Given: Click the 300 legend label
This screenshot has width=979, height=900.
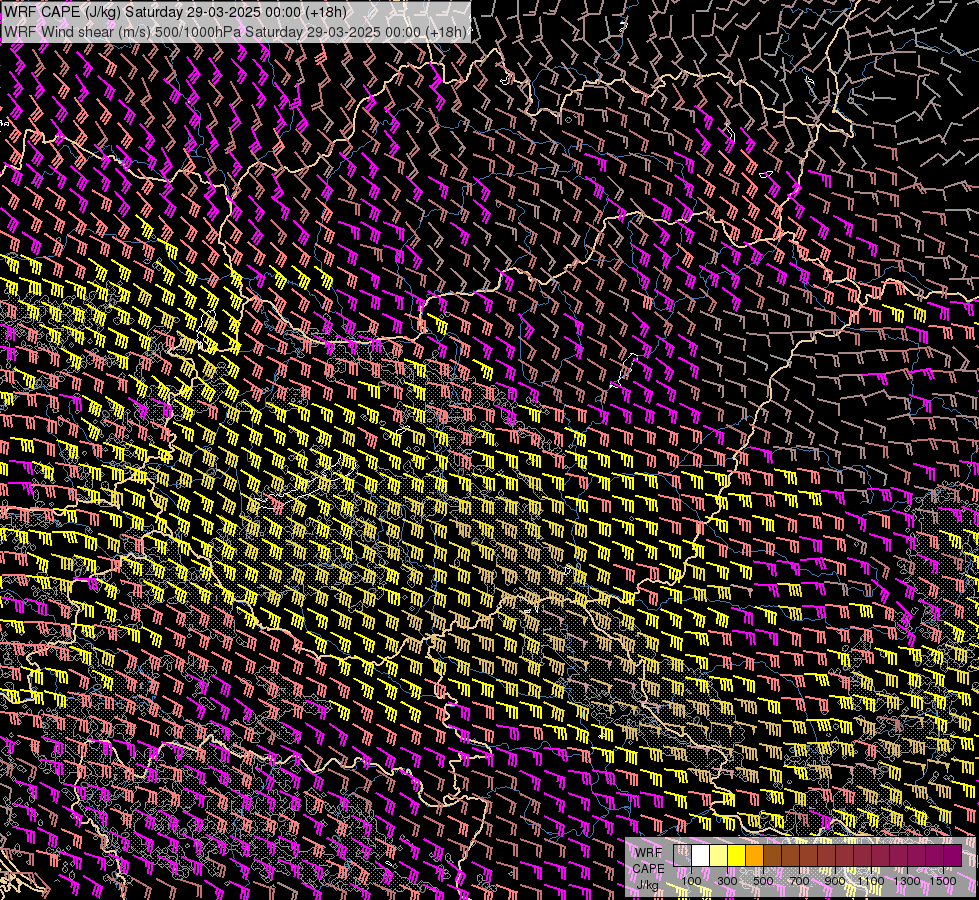Looking at the screenshot, I should click(727, 881).
